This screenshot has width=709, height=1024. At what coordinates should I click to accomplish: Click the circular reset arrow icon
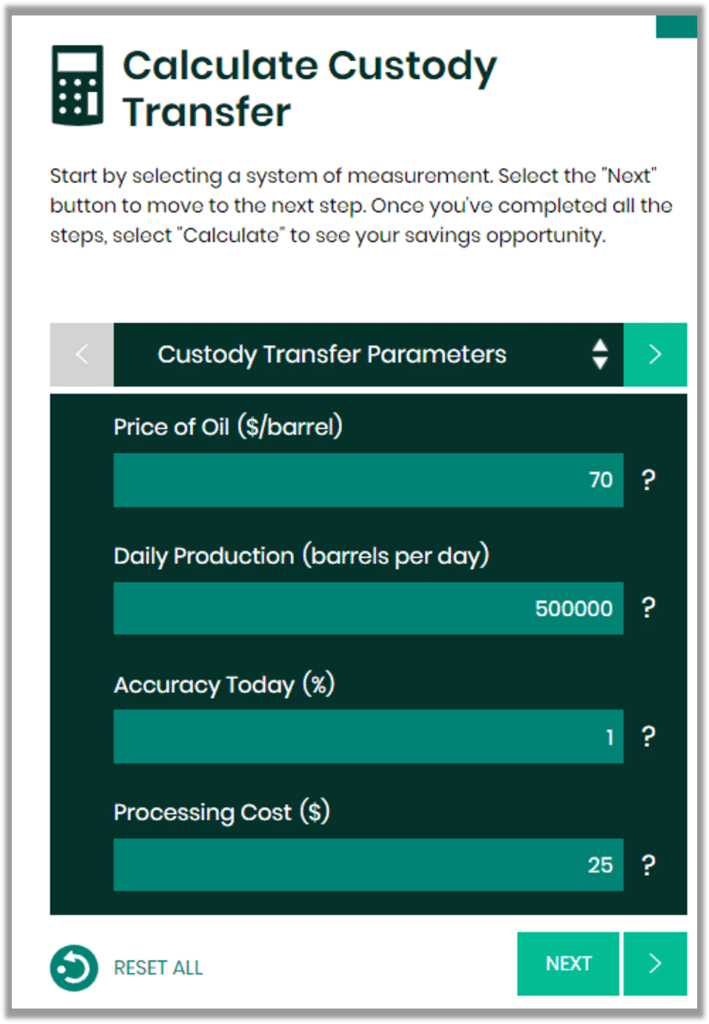pyautogui.click(x=74, y=968)
